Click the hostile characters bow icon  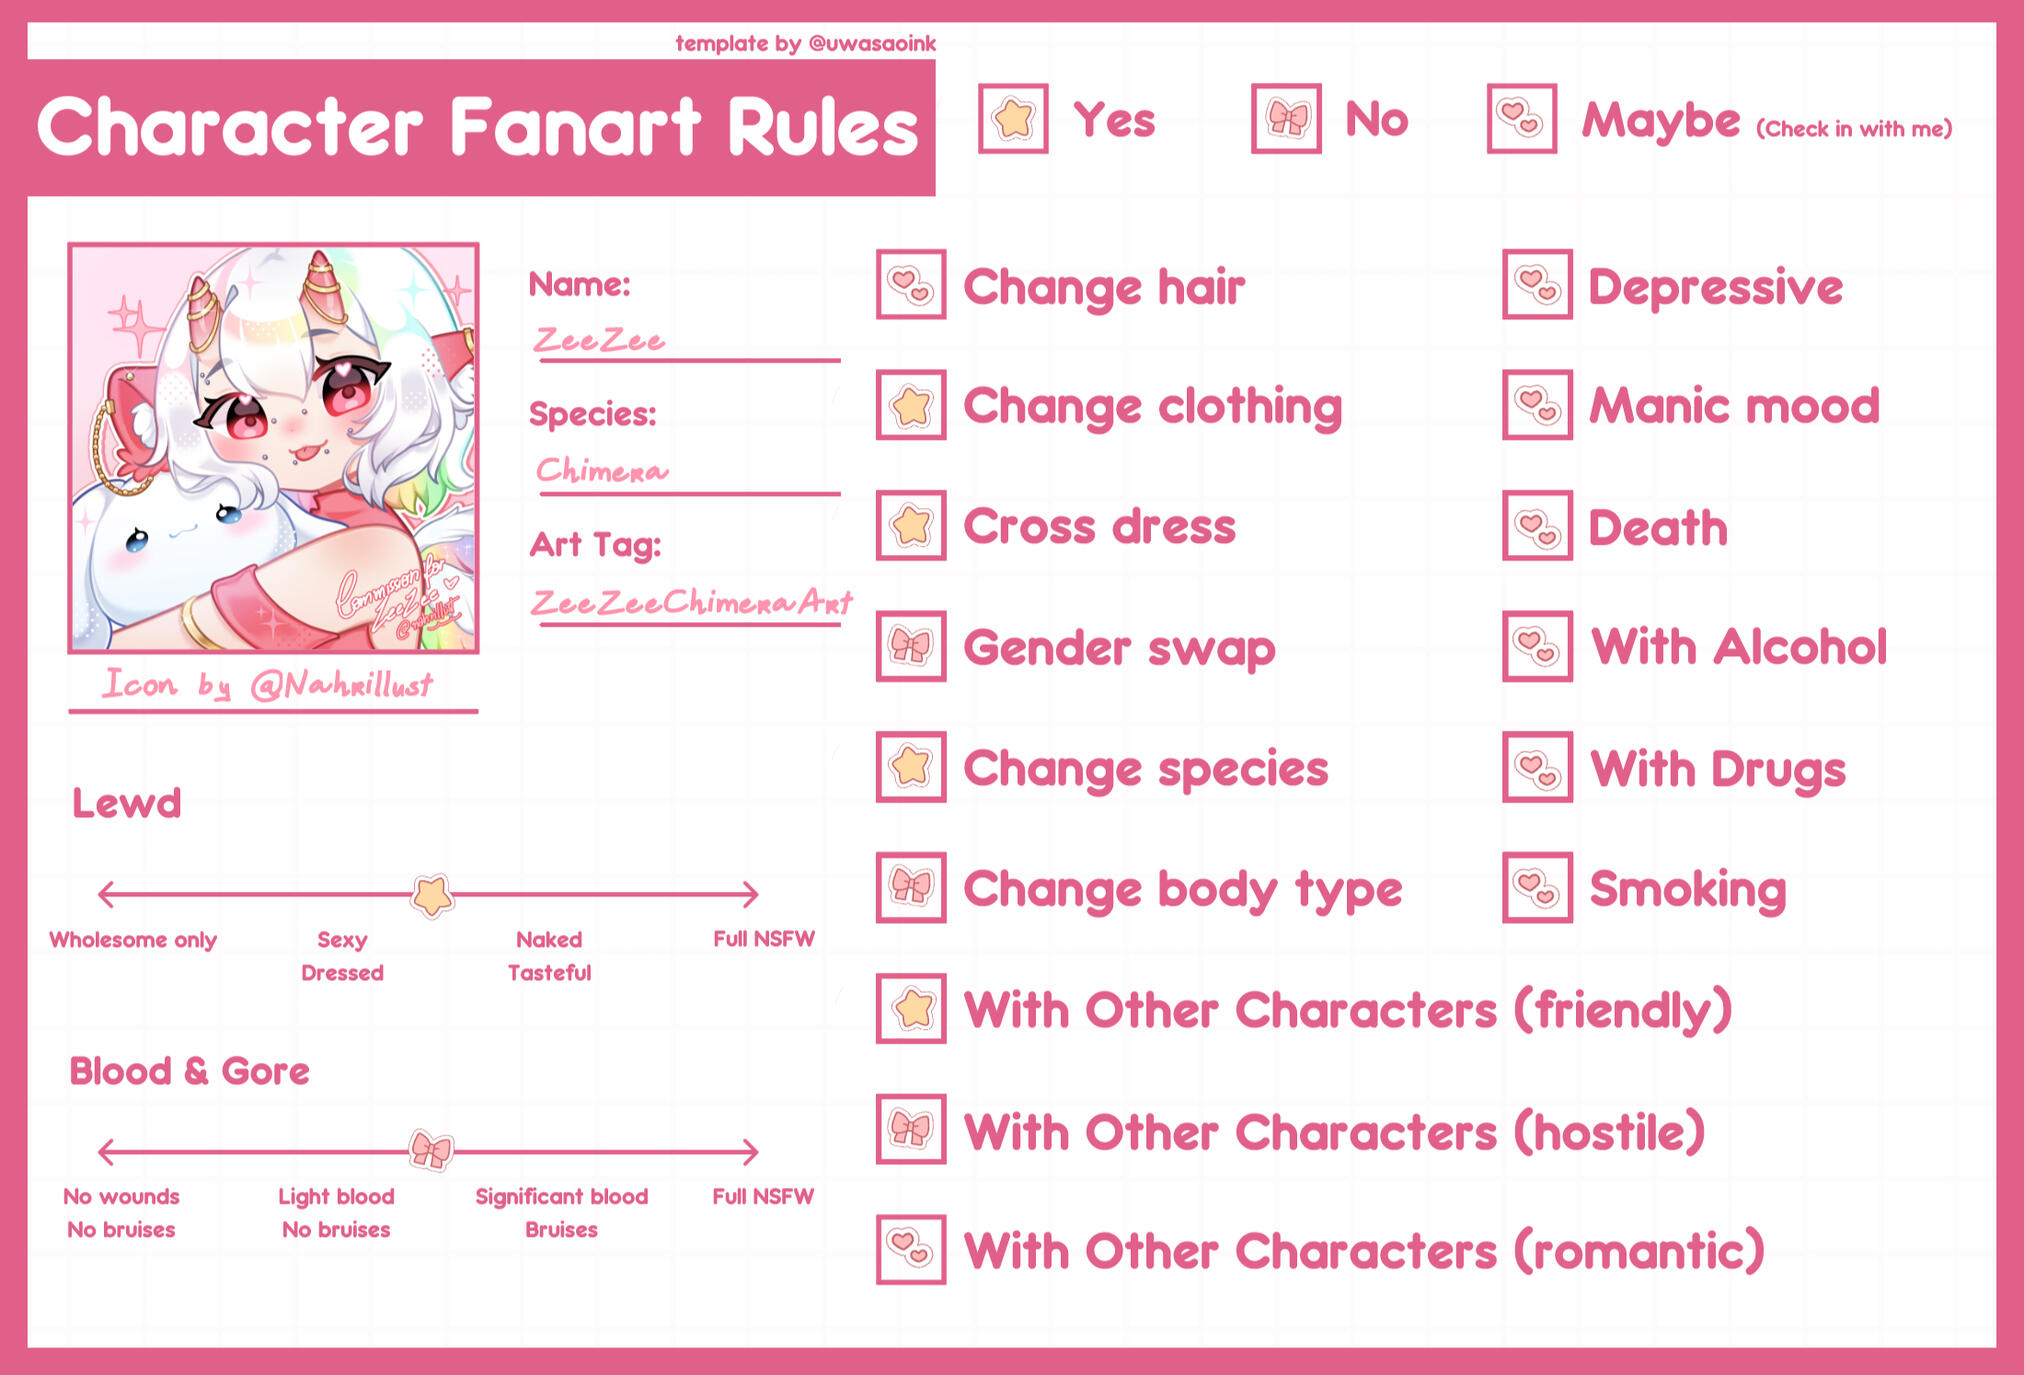coord(911,1129)
